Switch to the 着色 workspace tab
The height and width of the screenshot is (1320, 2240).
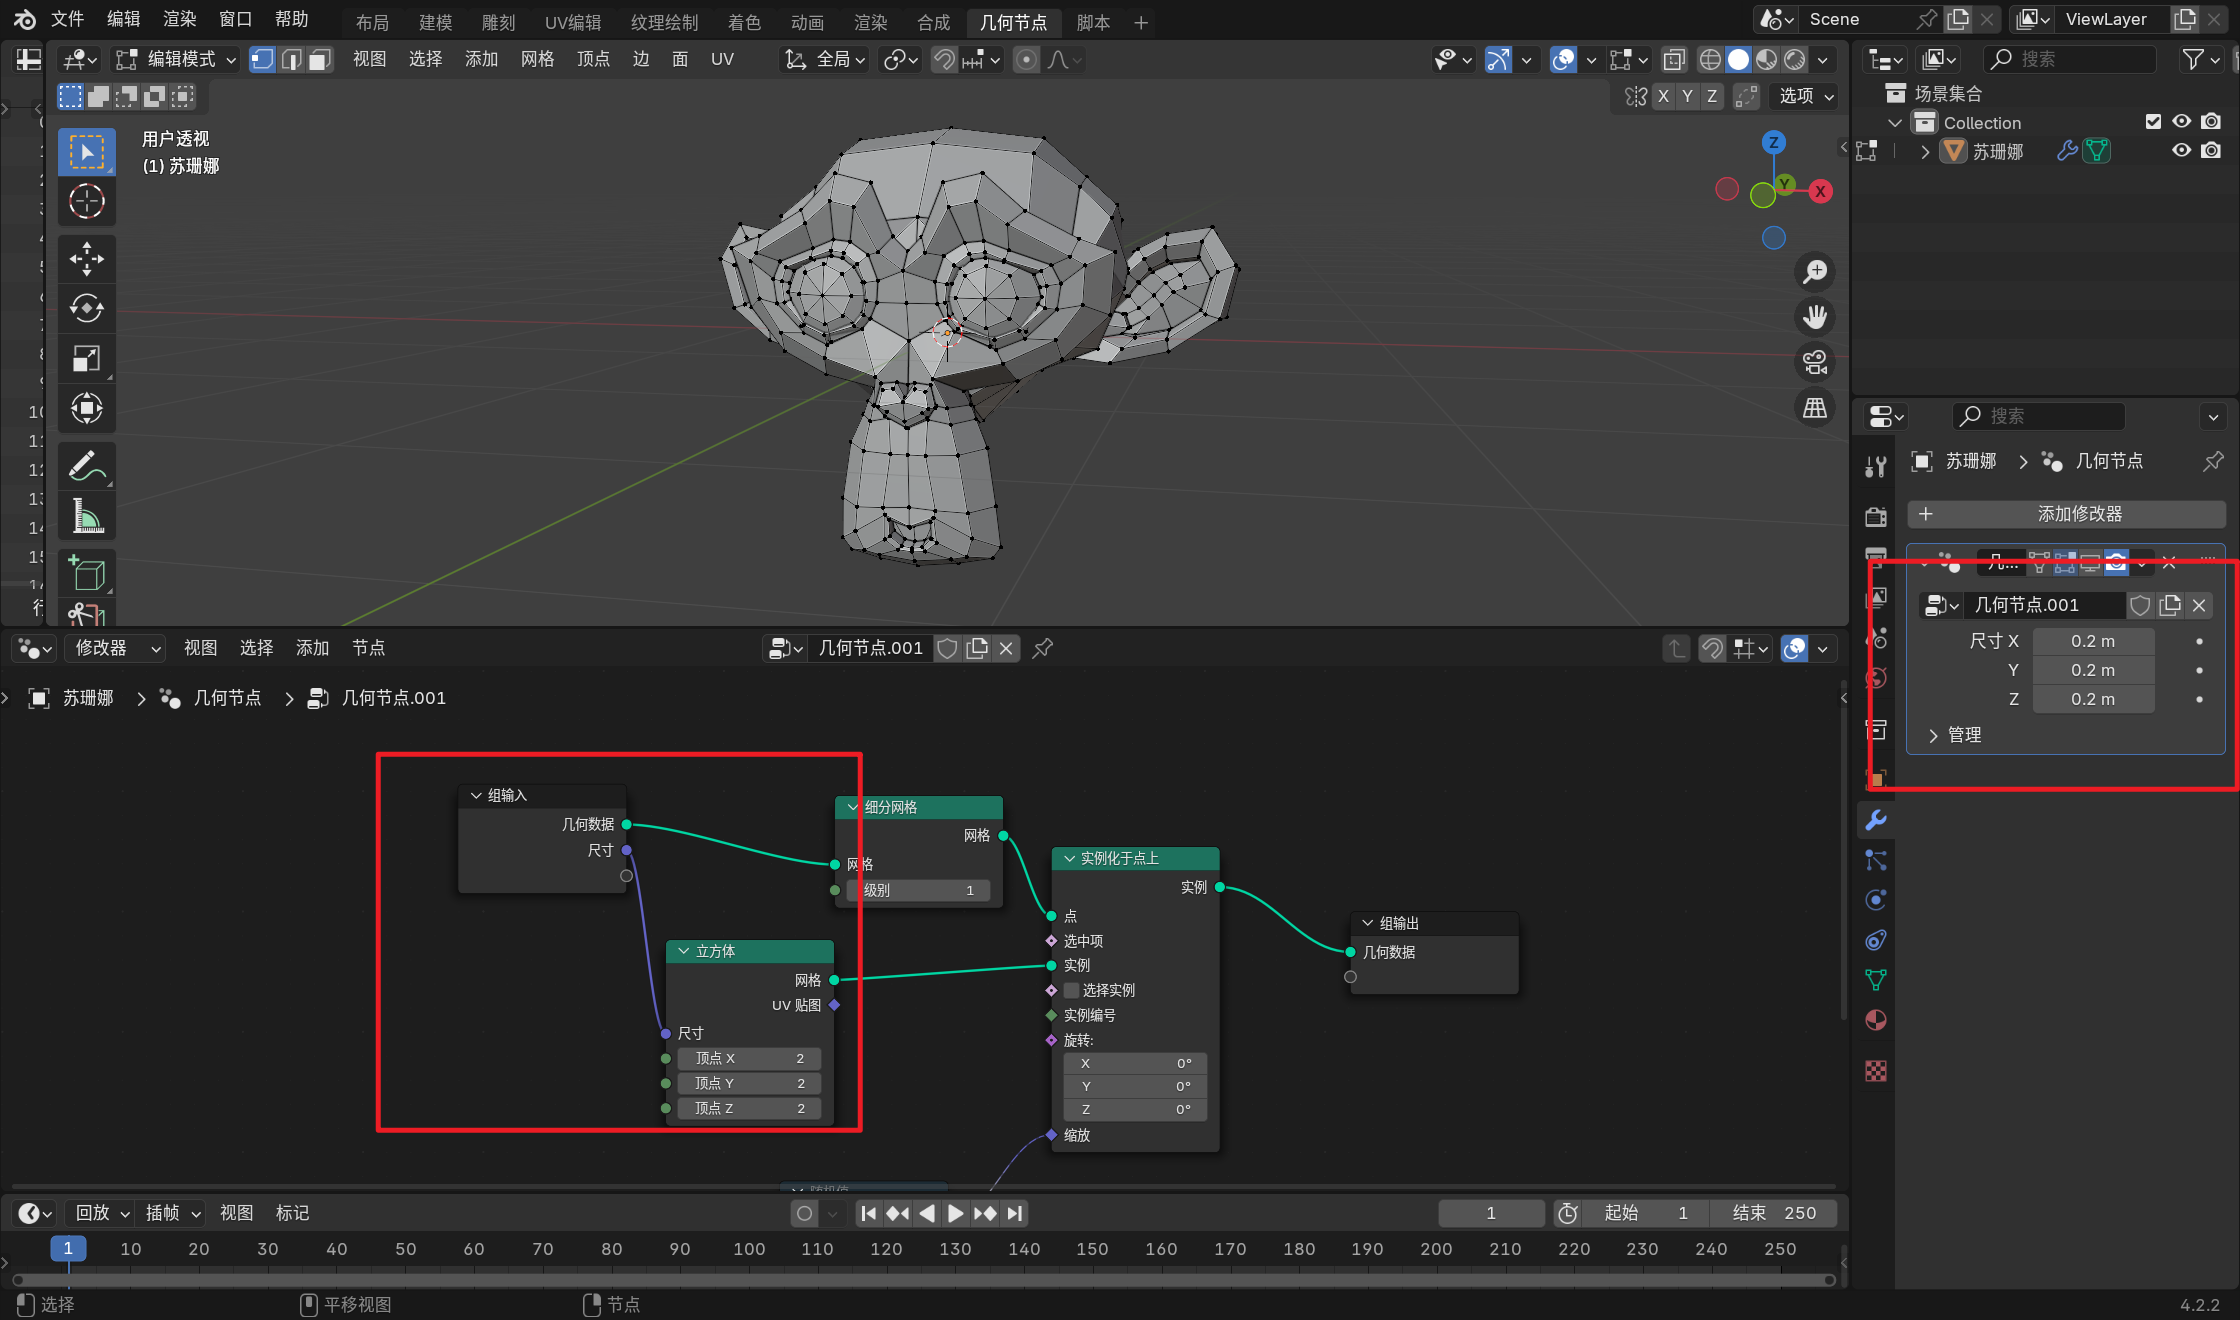[x=743, y=22]
